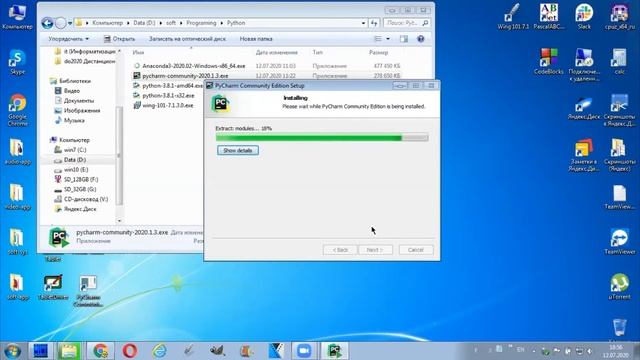640x360 pixels.
Task: Select Data (D:) drive in navigation pane
Action: [75, 160]
